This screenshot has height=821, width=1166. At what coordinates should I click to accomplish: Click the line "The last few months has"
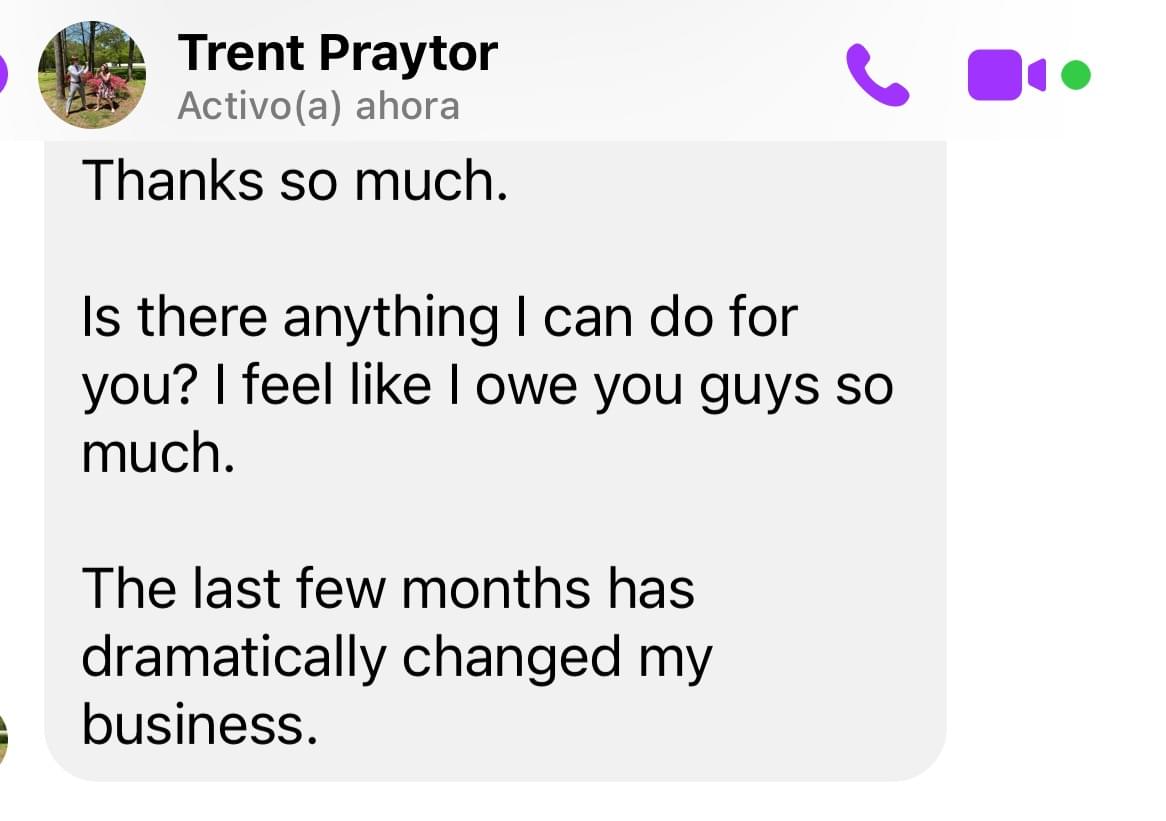(x=388, y=588)
